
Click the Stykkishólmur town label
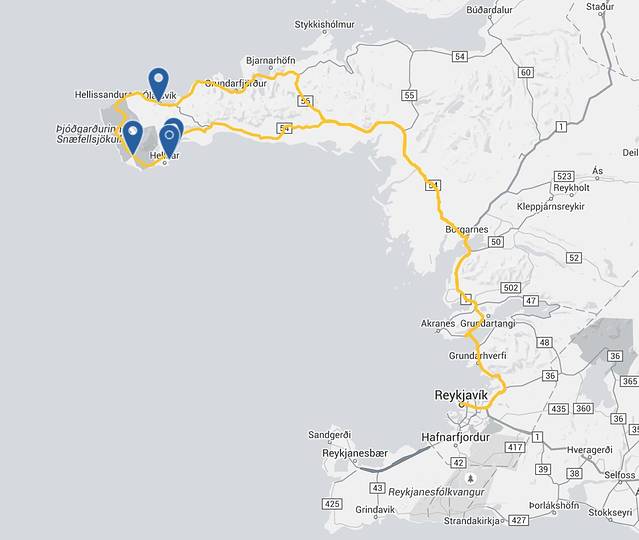(324, 24)
